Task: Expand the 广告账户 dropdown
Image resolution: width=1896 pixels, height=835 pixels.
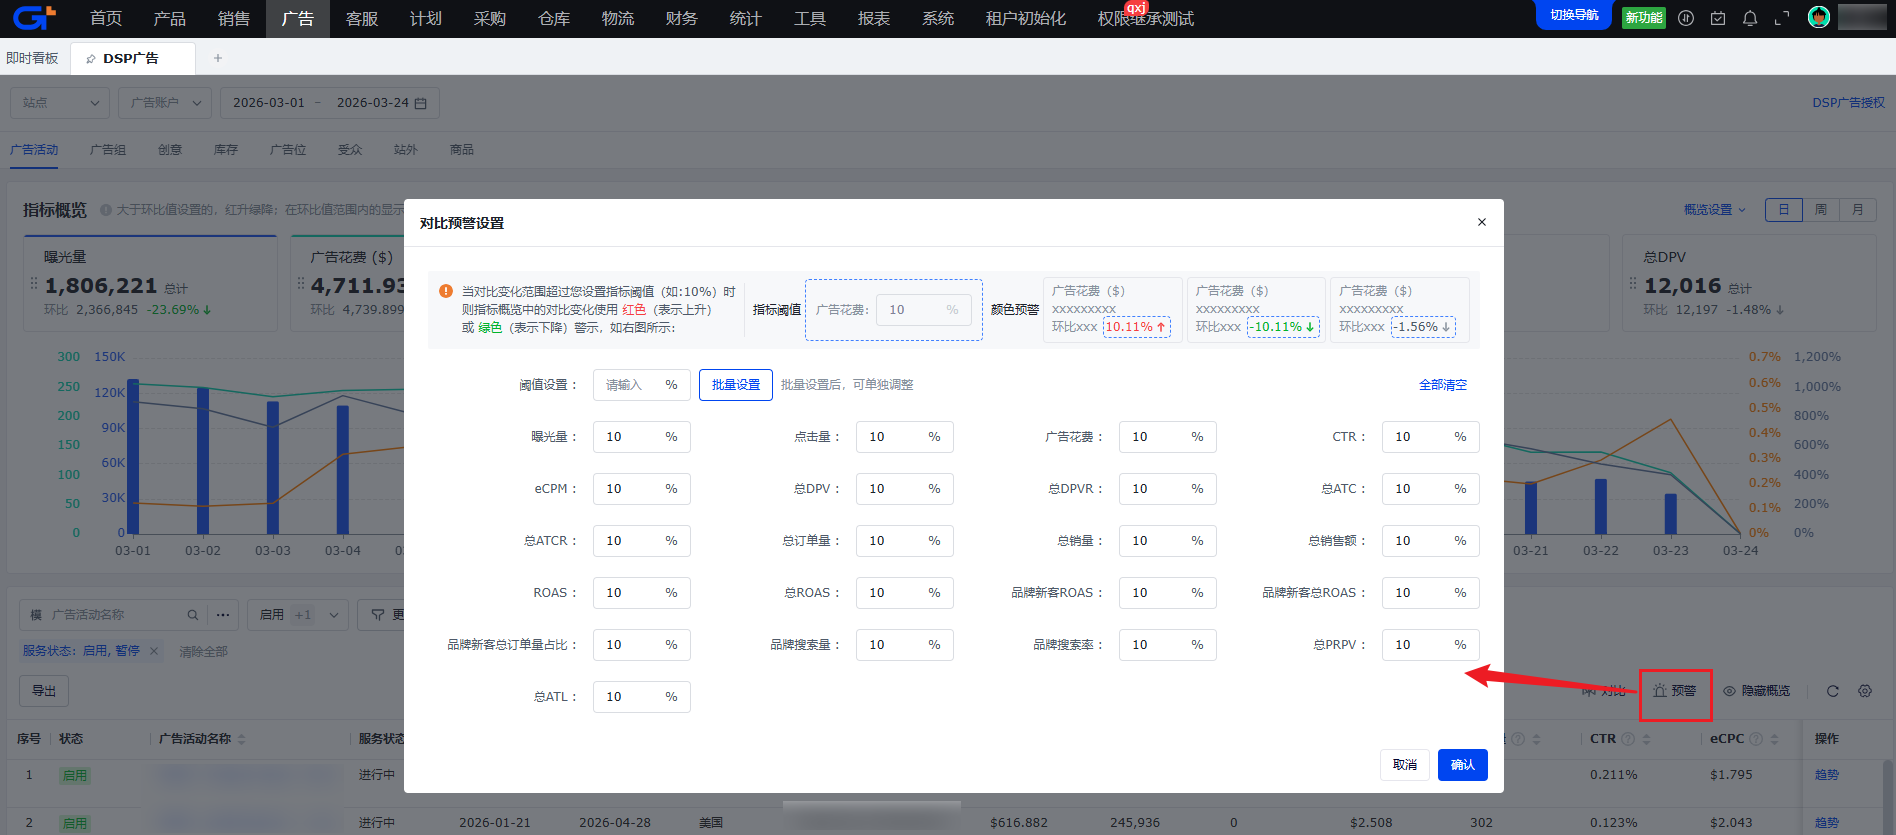Action: point(165,103)
